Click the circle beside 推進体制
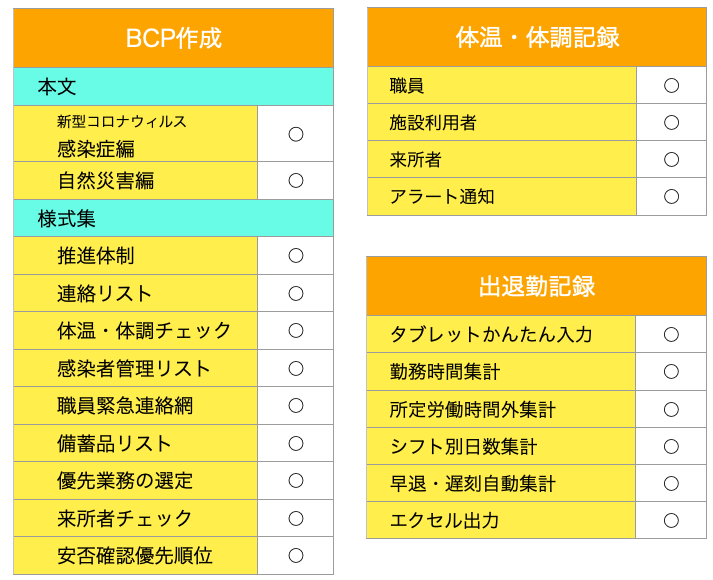 296,255
